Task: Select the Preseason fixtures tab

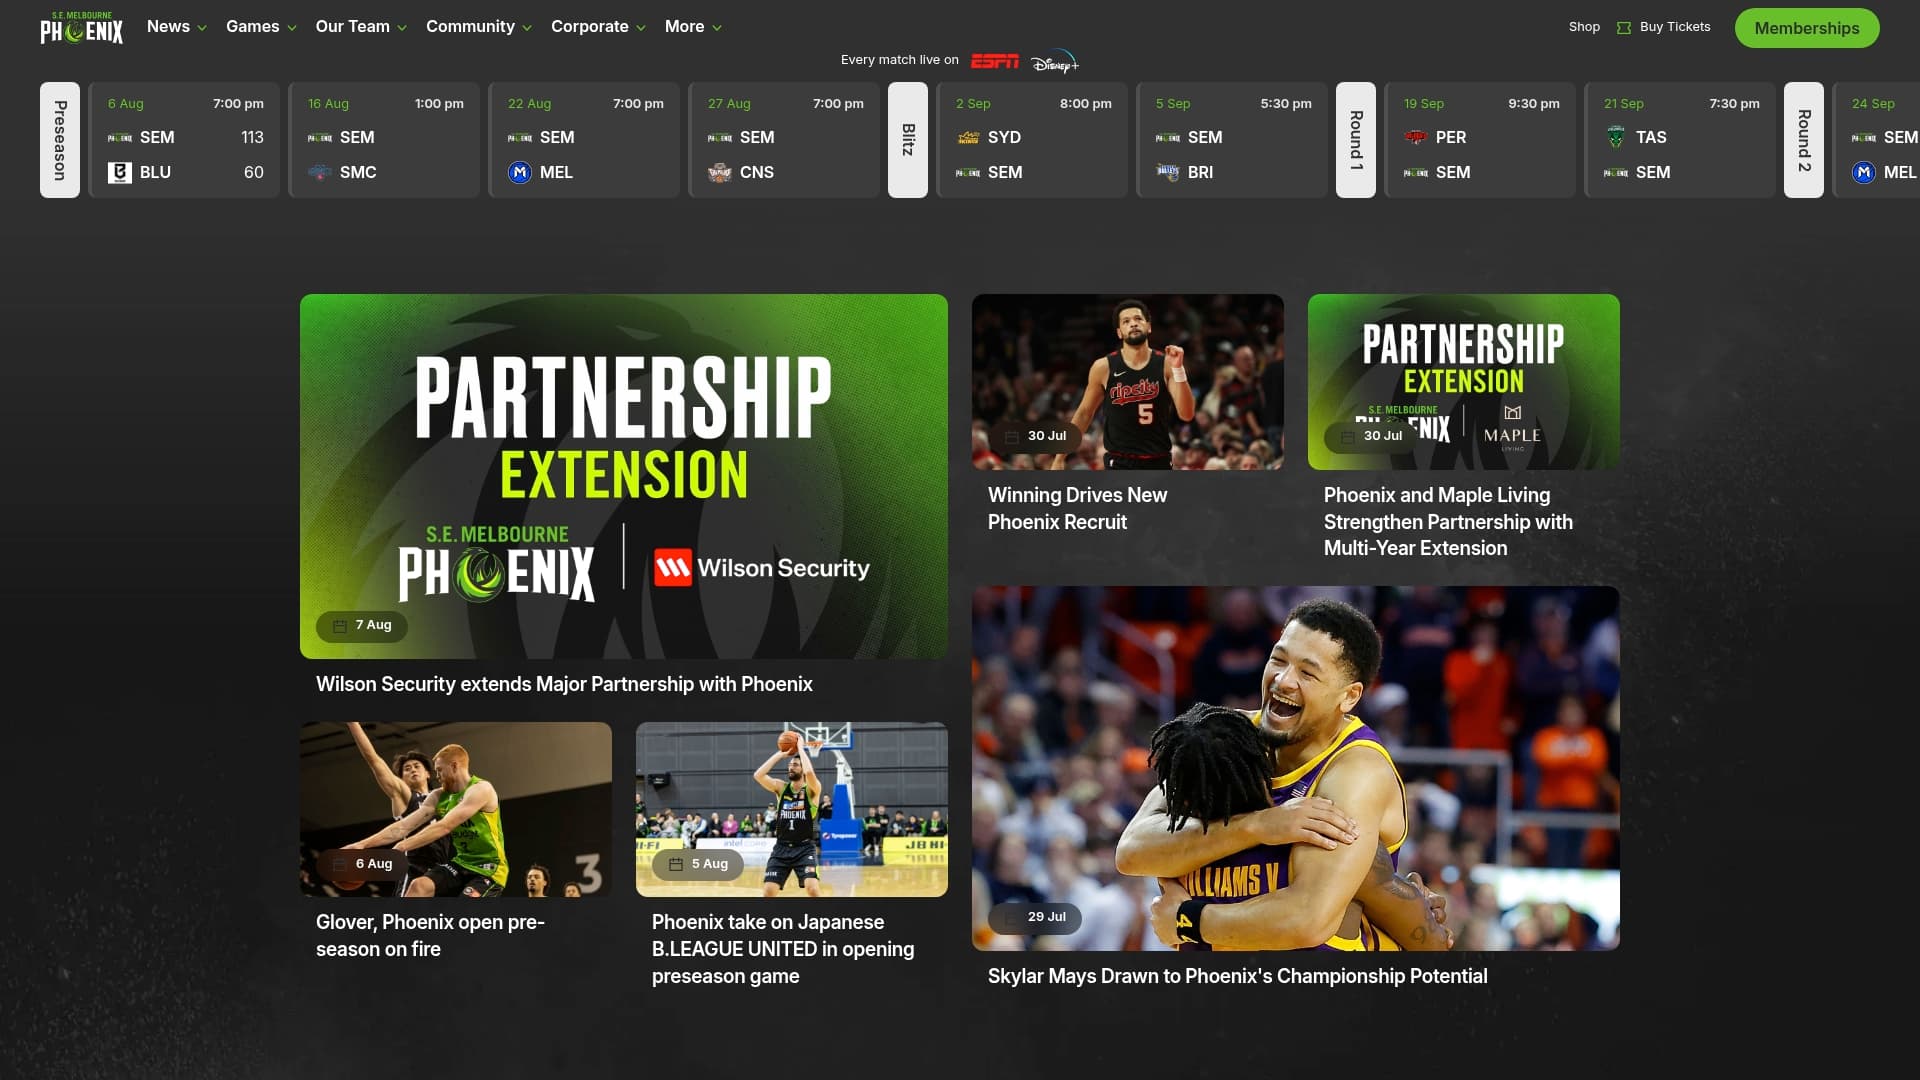Action: [x=60, y=140]
